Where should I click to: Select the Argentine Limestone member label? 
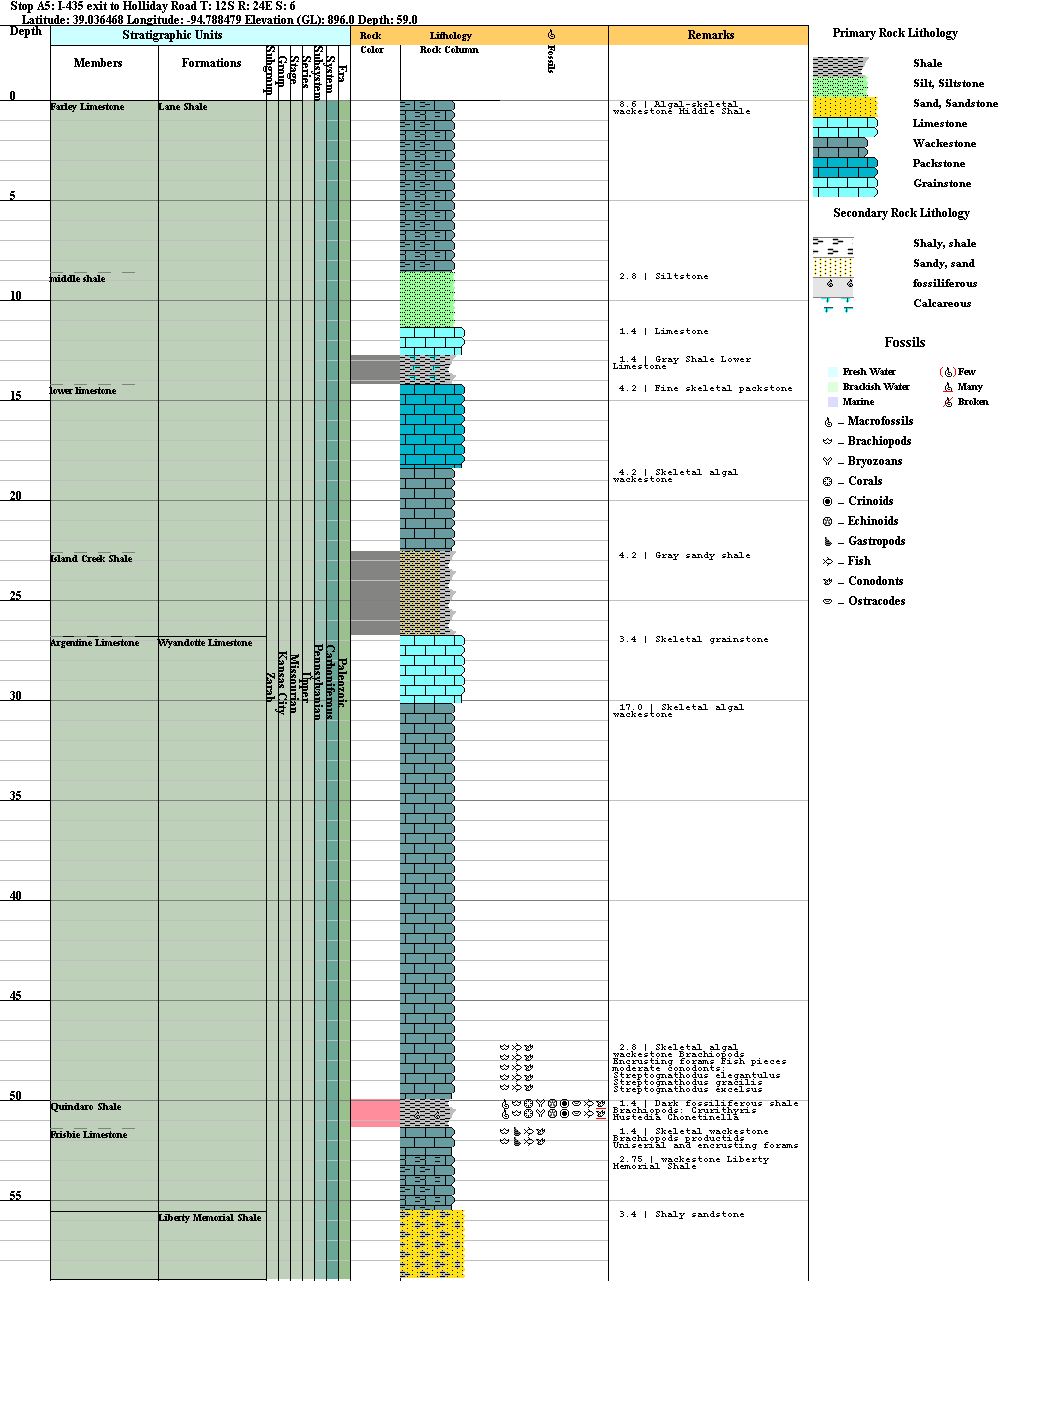95,643
